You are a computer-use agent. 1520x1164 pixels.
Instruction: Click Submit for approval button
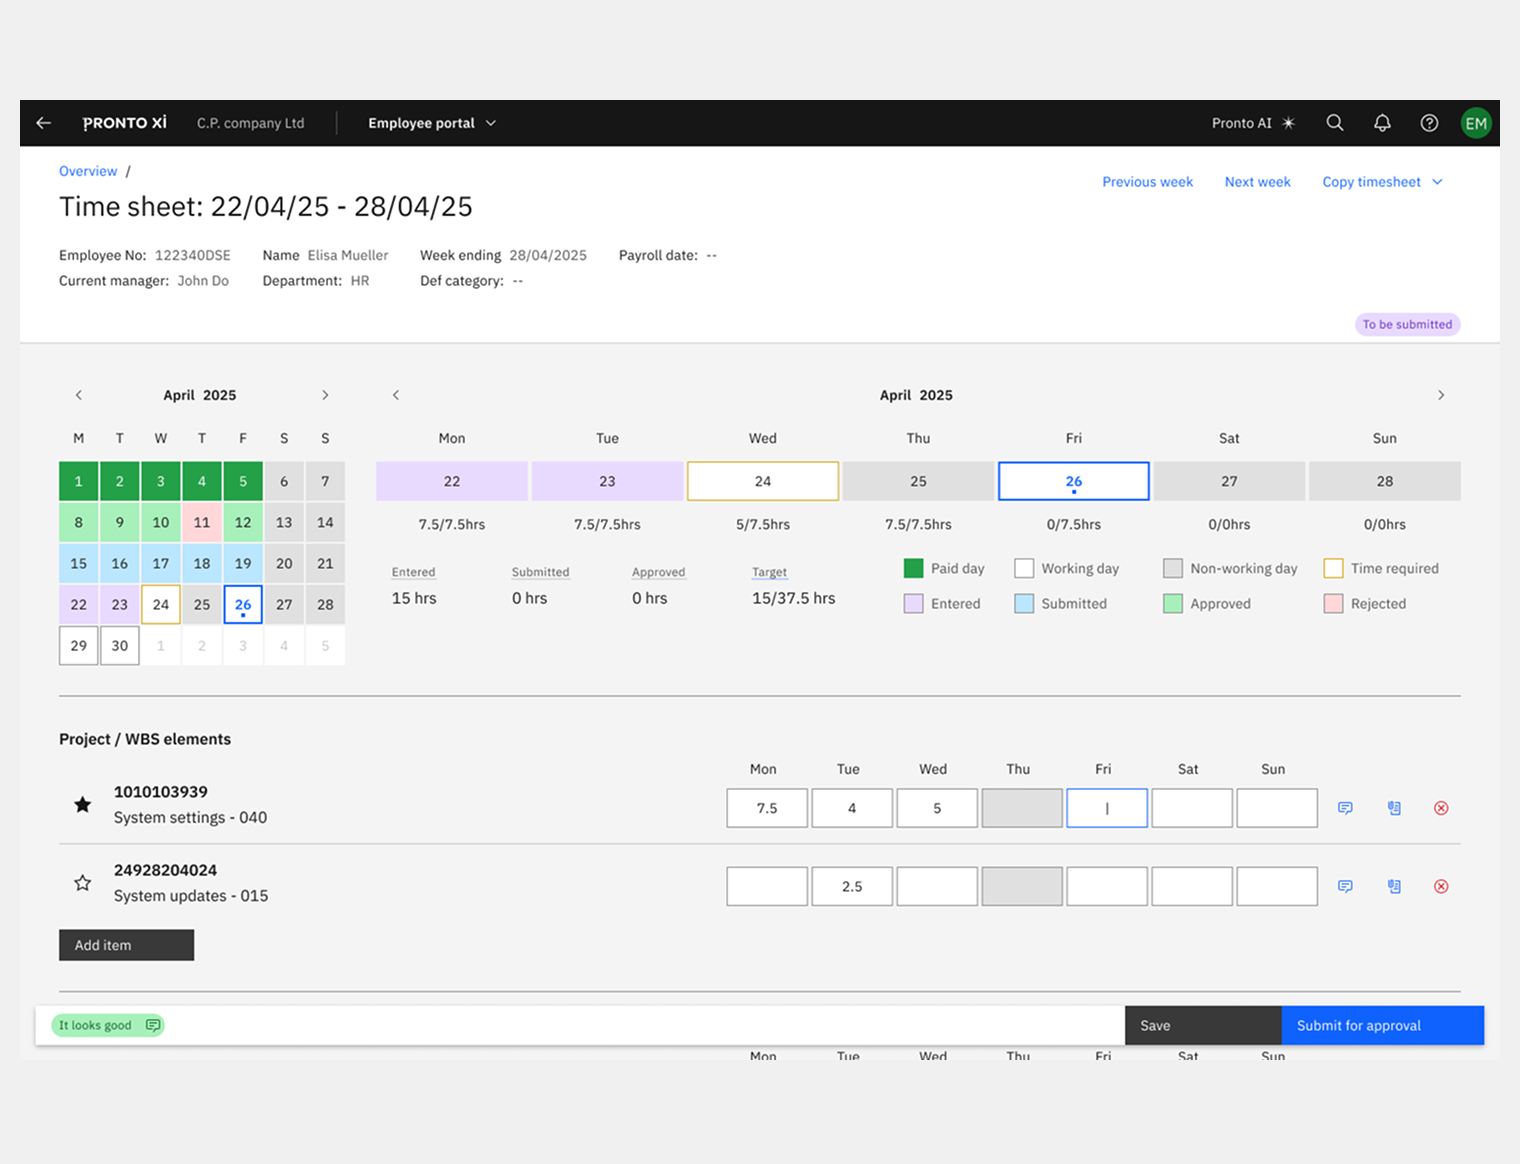tap(1382, 1025)
